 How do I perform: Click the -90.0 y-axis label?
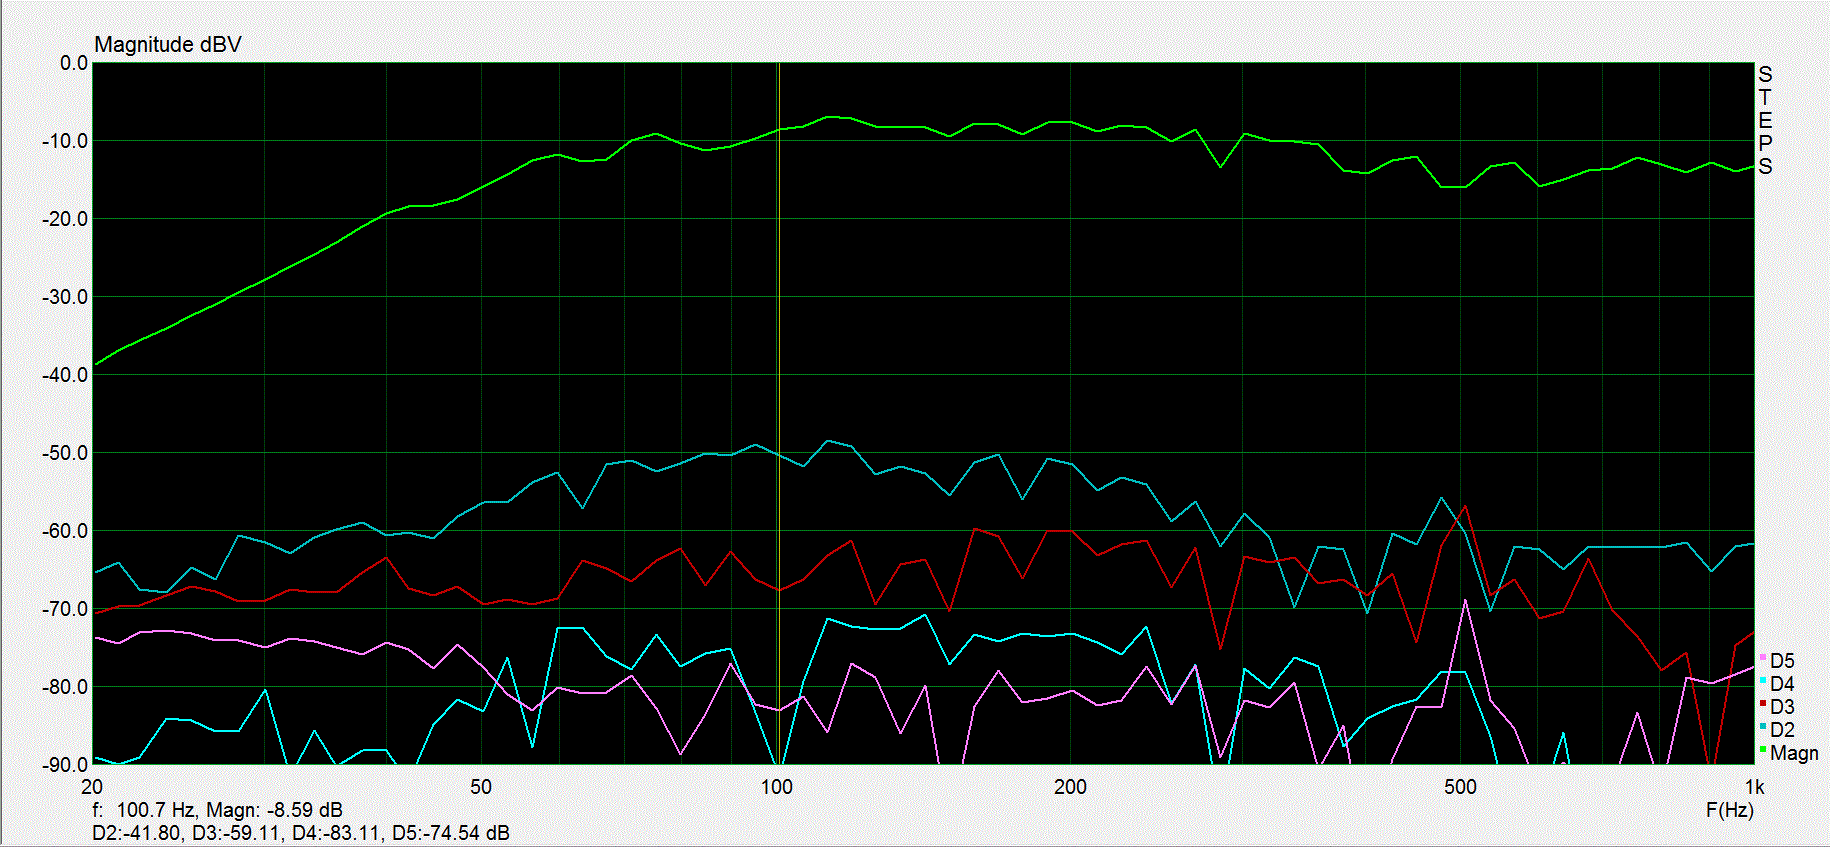click(65, 765)
